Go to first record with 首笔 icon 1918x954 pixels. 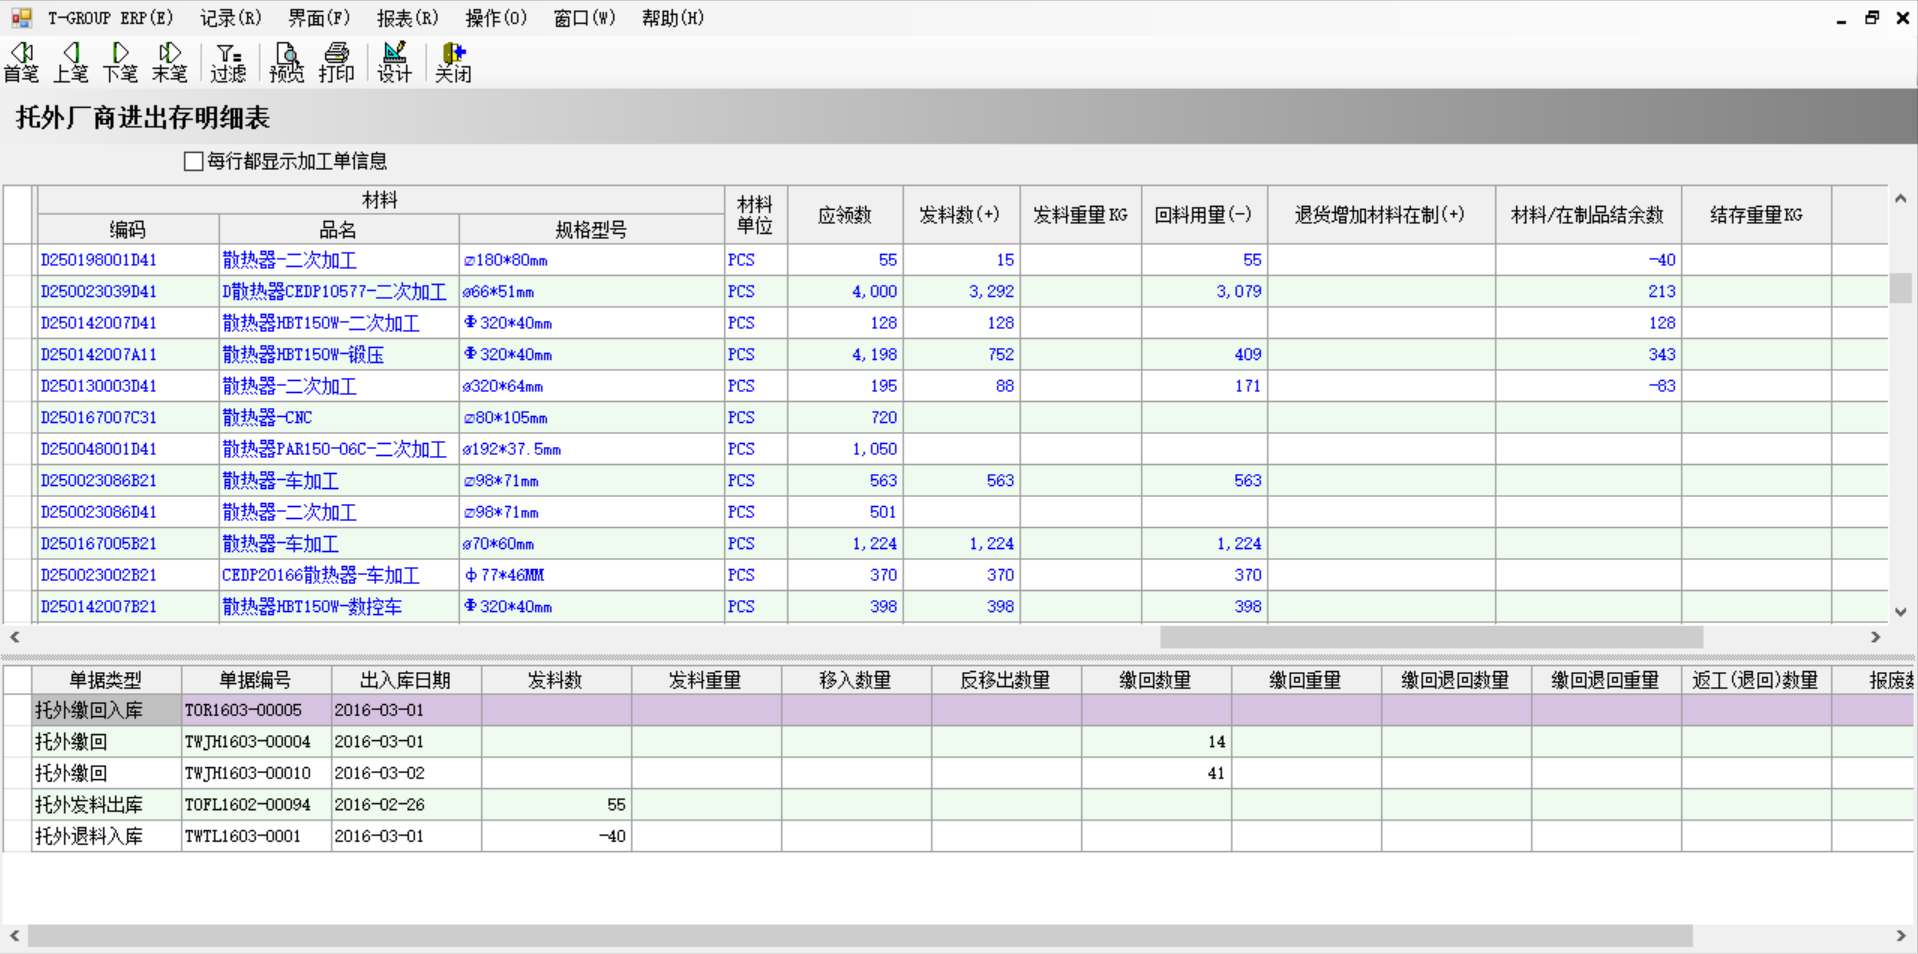(x=21, y=62)
